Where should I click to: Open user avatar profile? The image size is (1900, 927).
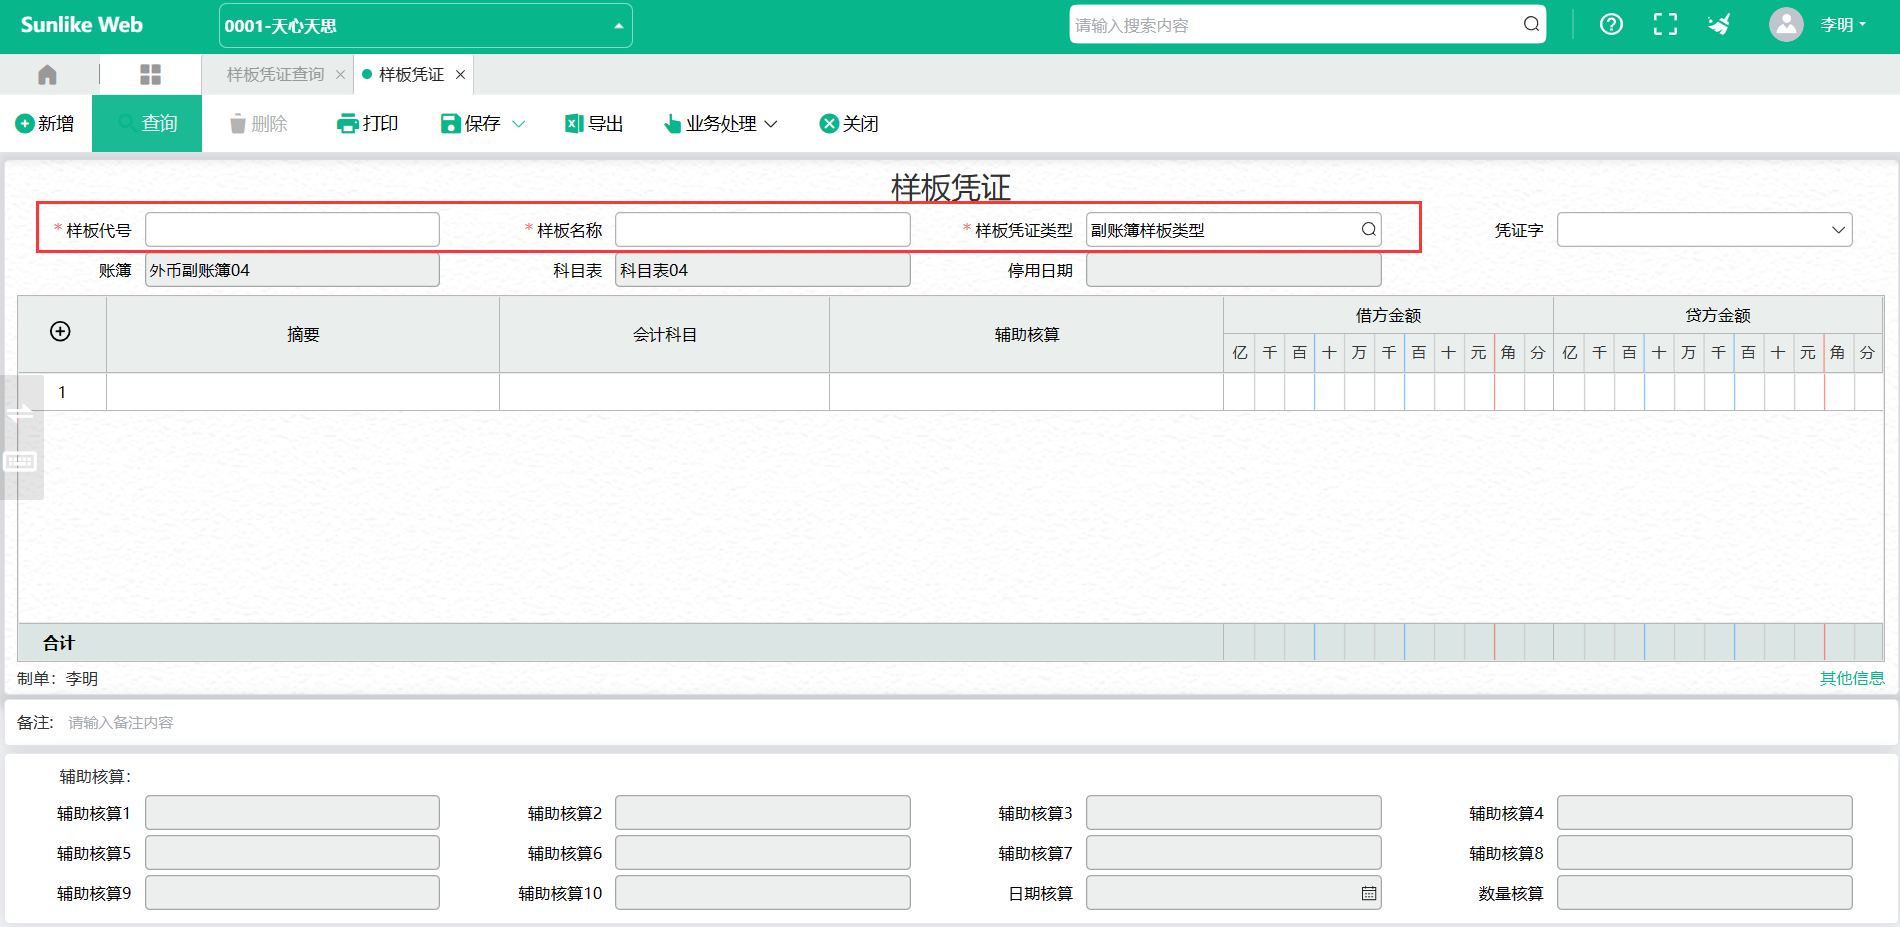[x=1786, y=25]
